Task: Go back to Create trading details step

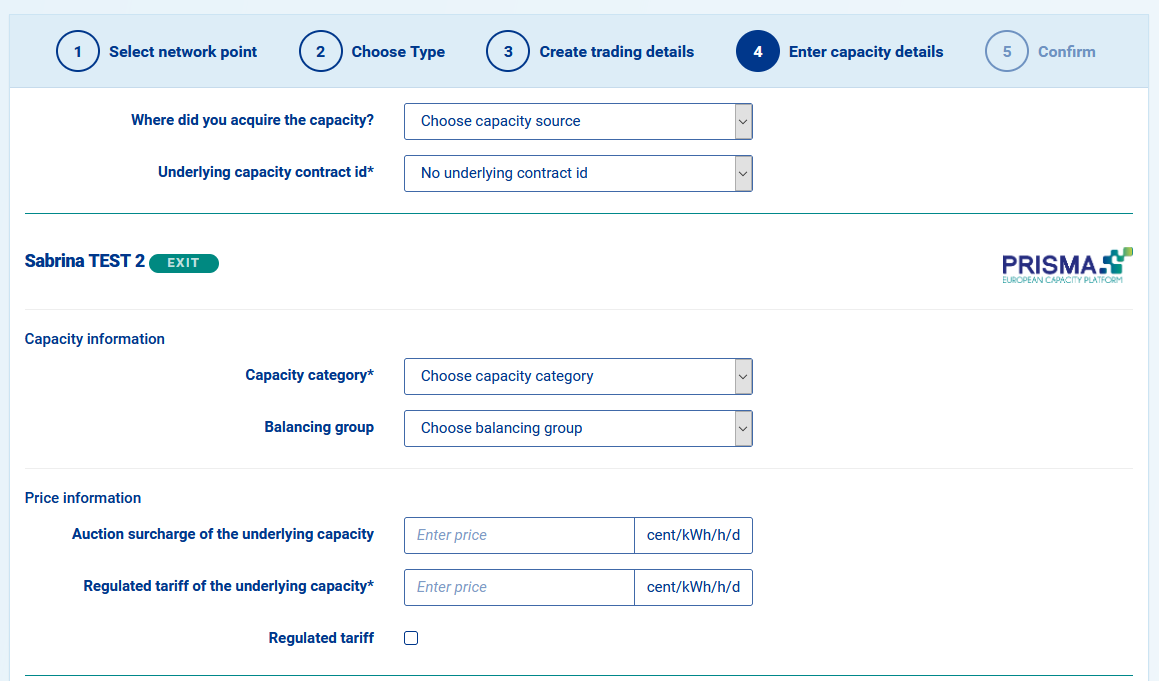Action: tap(616, 52)
